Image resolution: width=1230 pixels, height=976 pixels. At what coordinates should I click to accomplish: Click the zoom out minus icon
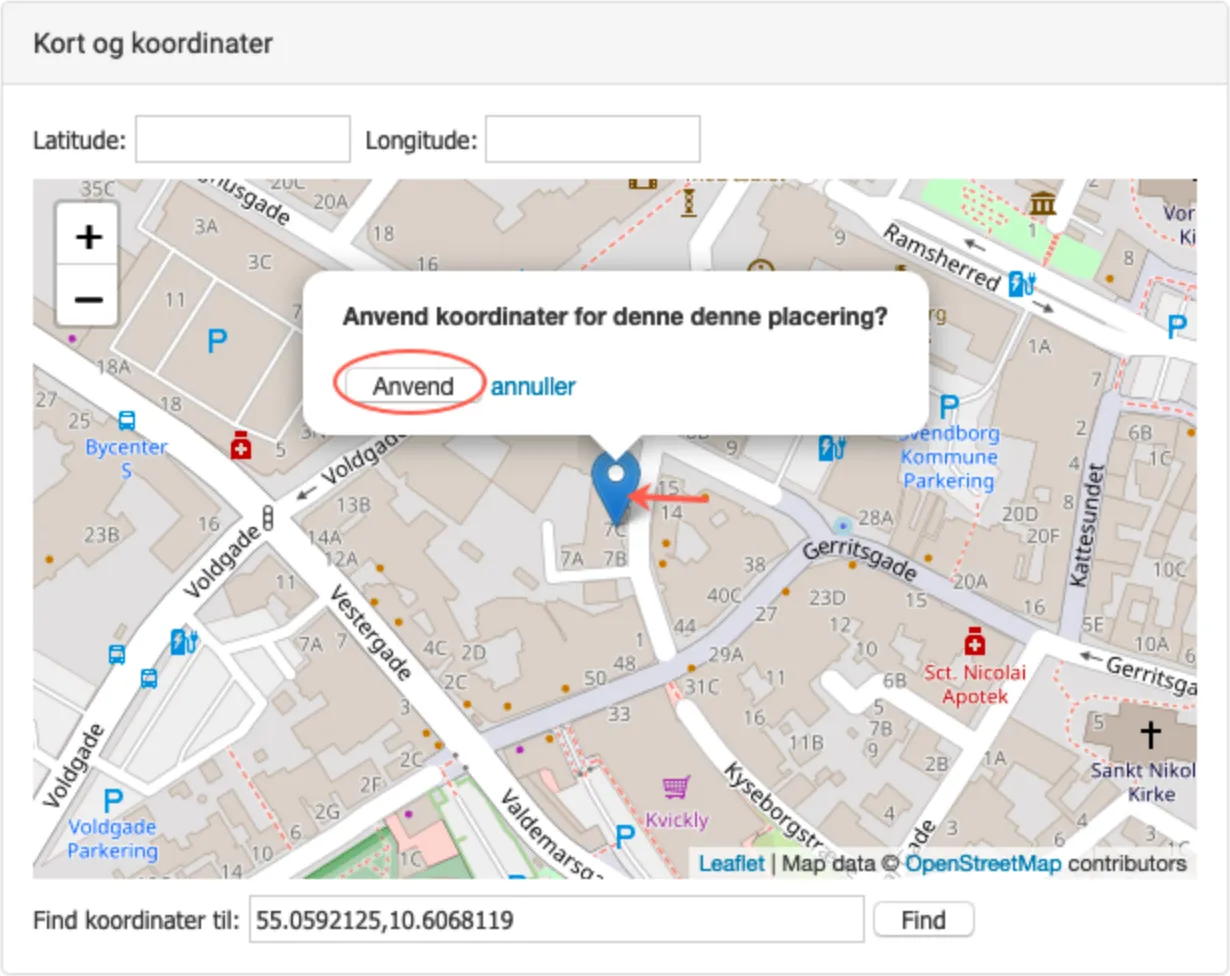point(88,299)
